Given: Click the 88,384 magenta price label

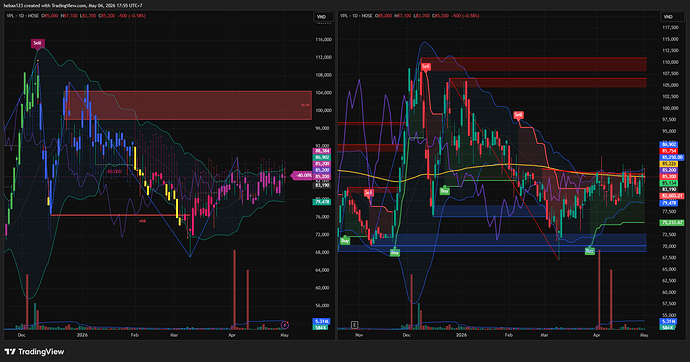Looking at the screenshot, I should (322, 151).
